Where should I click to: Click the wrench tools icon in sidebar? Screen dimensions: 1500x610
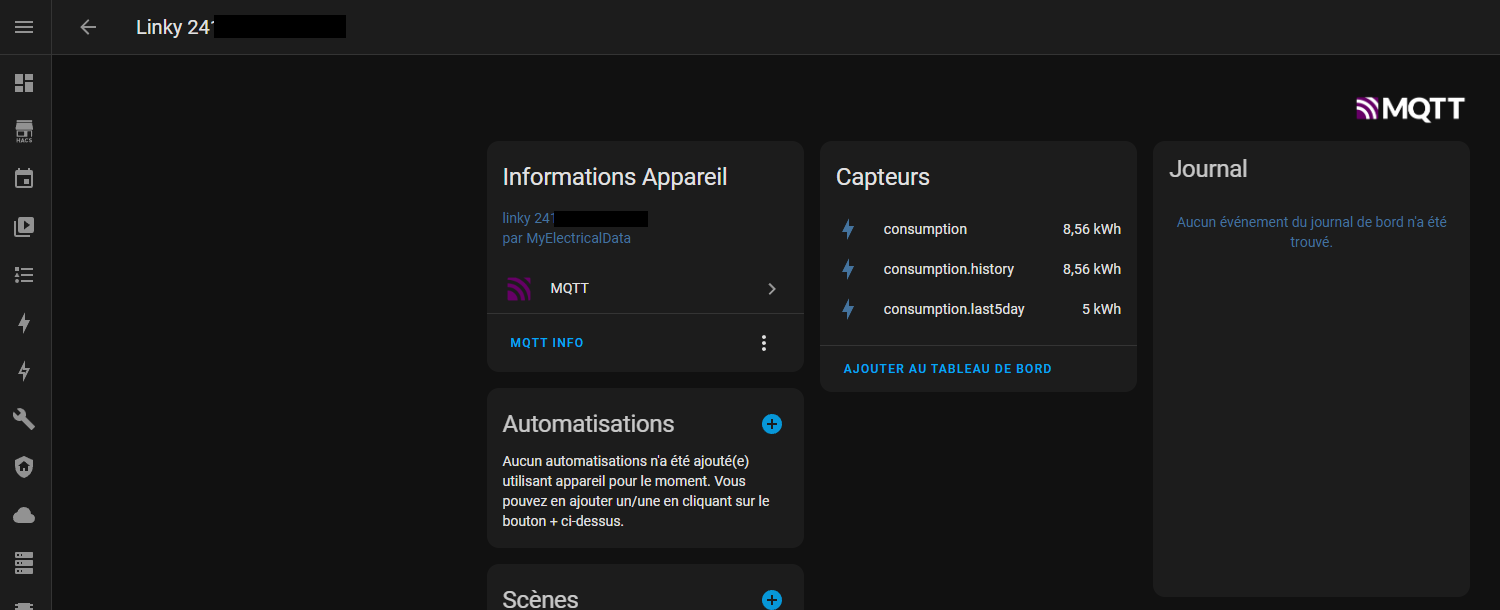pos(24,419)
